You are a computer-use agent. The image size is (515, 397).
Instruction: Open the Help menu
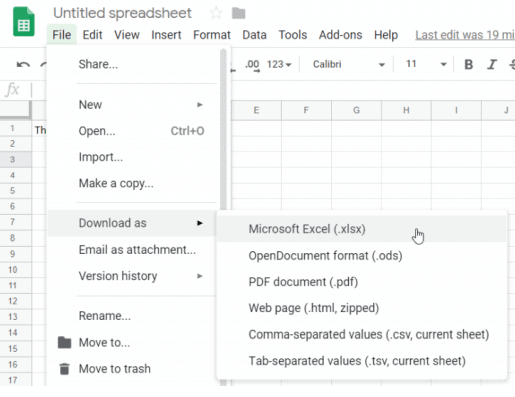(x=386, y=35)
